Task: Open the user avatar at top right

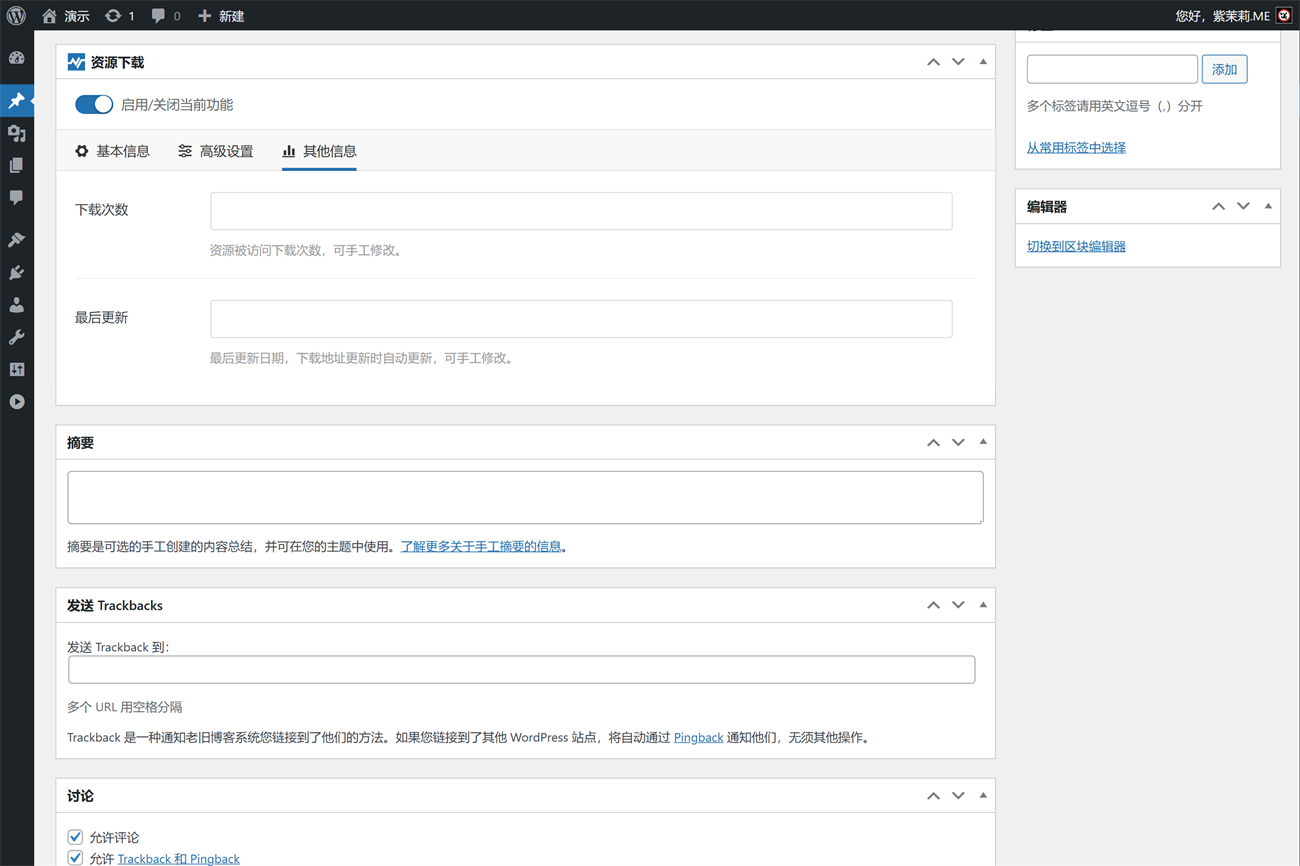Action: 1284,15
